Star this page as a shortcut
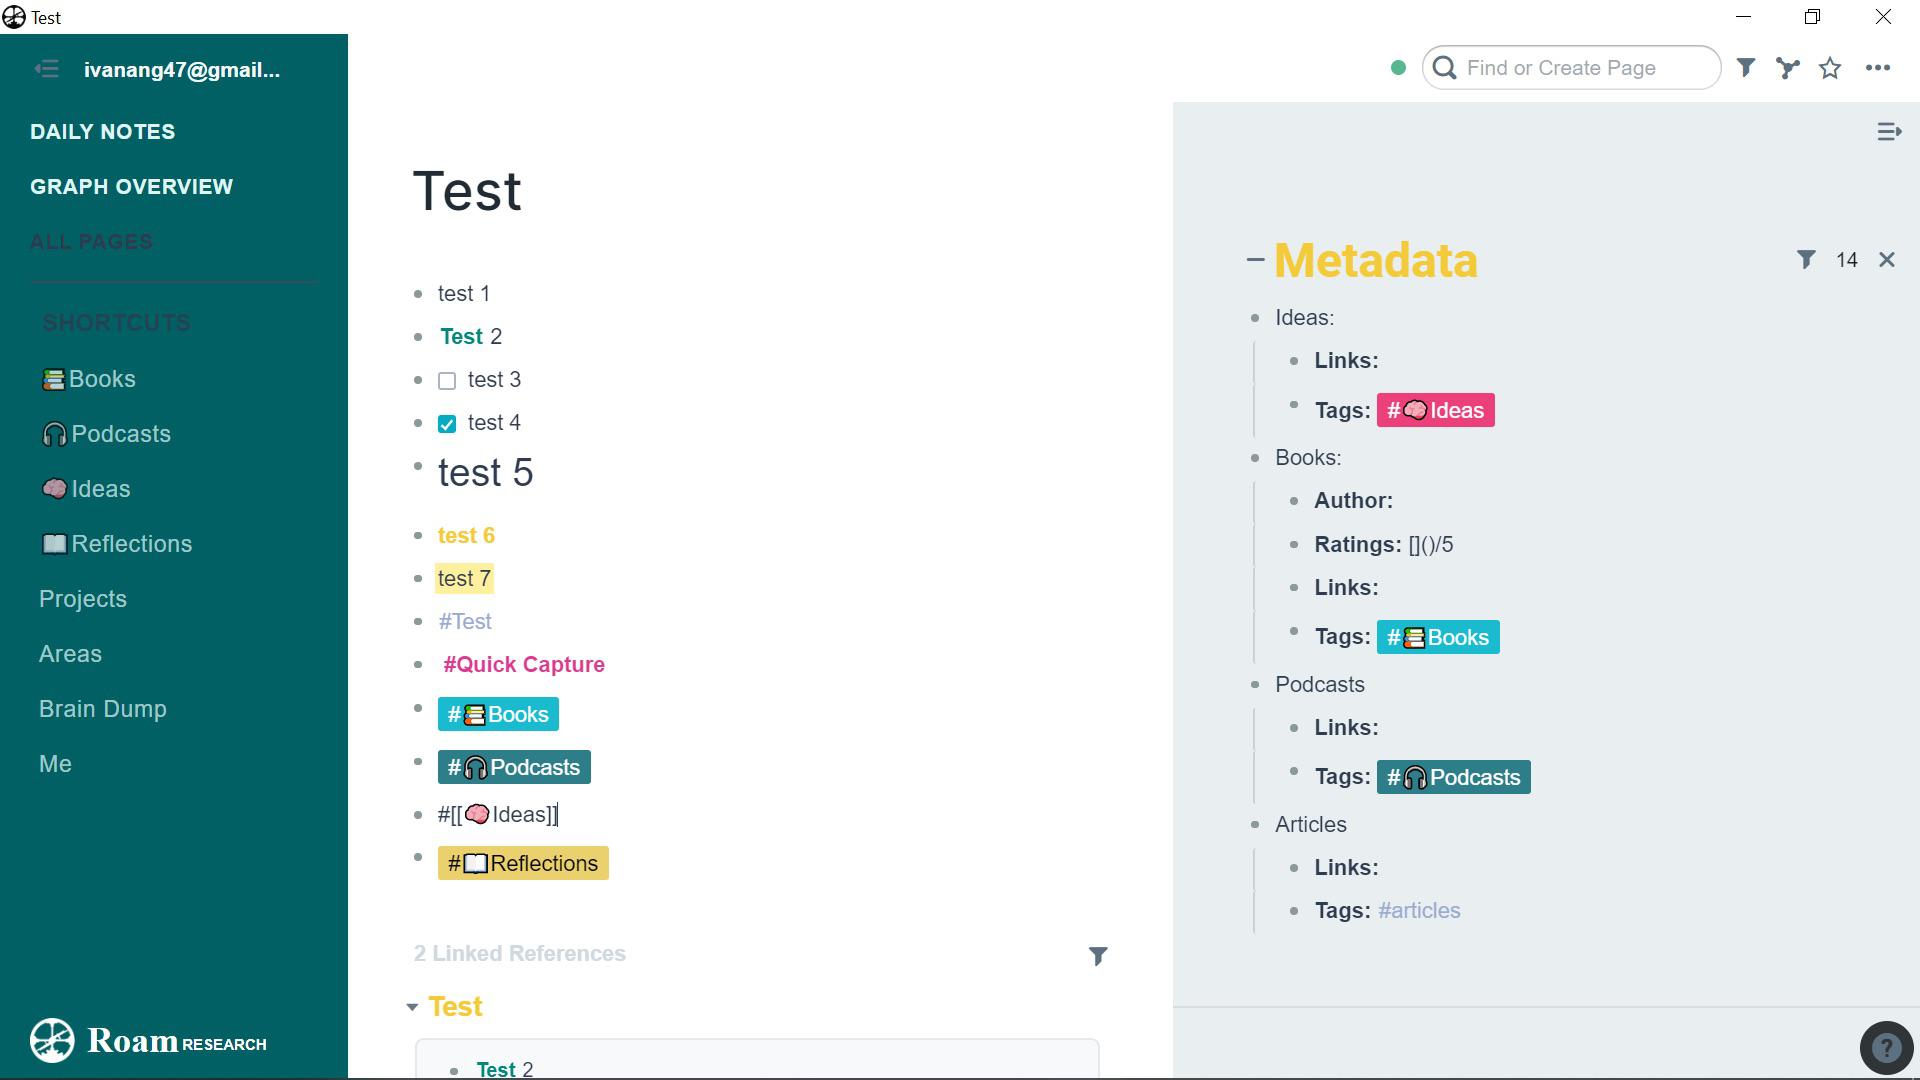 click(x=1830, y=68)
